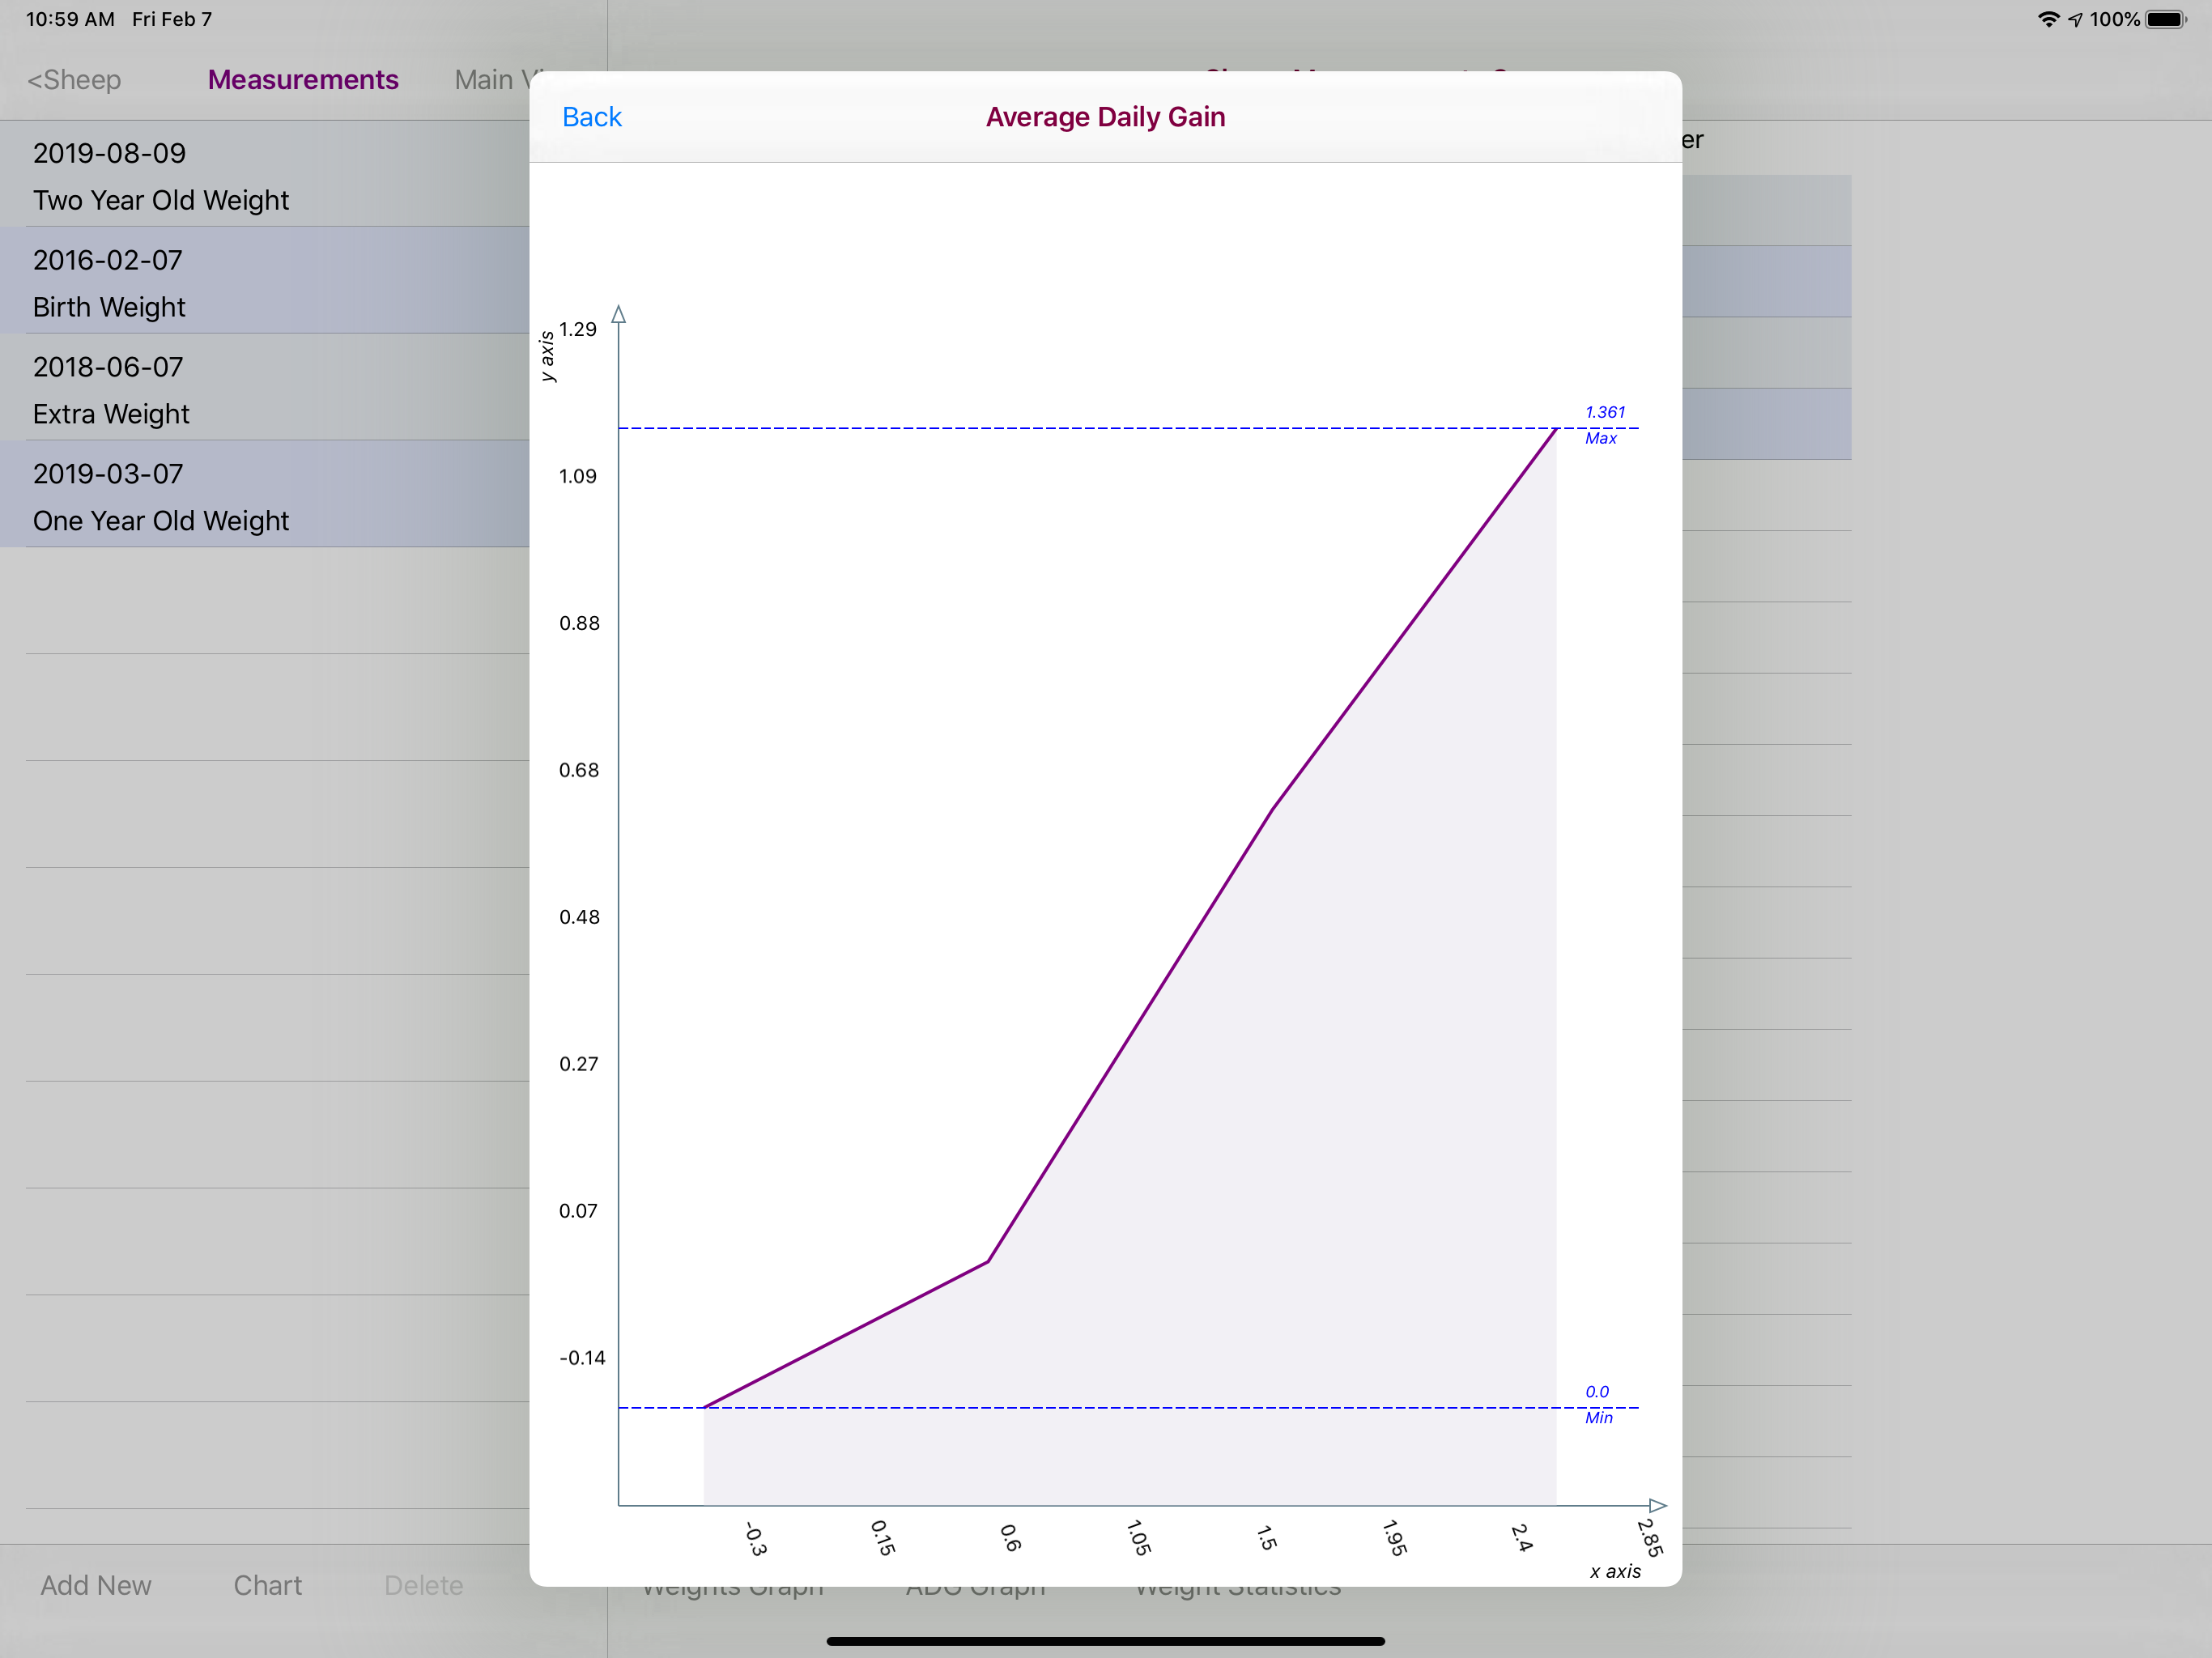
Task: Tap the Wi-Fi status icon
Action: (x=2048, y=19)
